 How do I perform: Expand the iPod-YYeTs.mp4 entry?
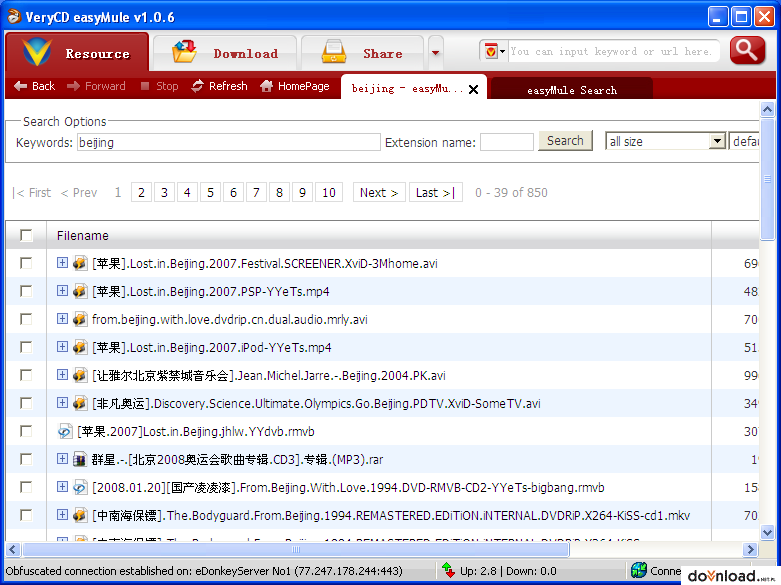[x=62, y=346]
